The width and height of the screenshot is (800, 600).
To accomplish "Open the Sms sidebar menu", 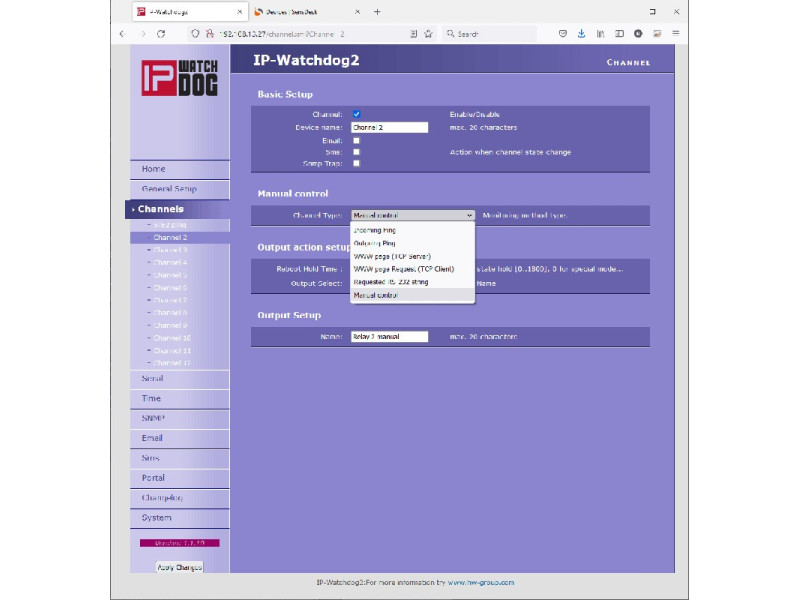I will click(x=180, y=459).
